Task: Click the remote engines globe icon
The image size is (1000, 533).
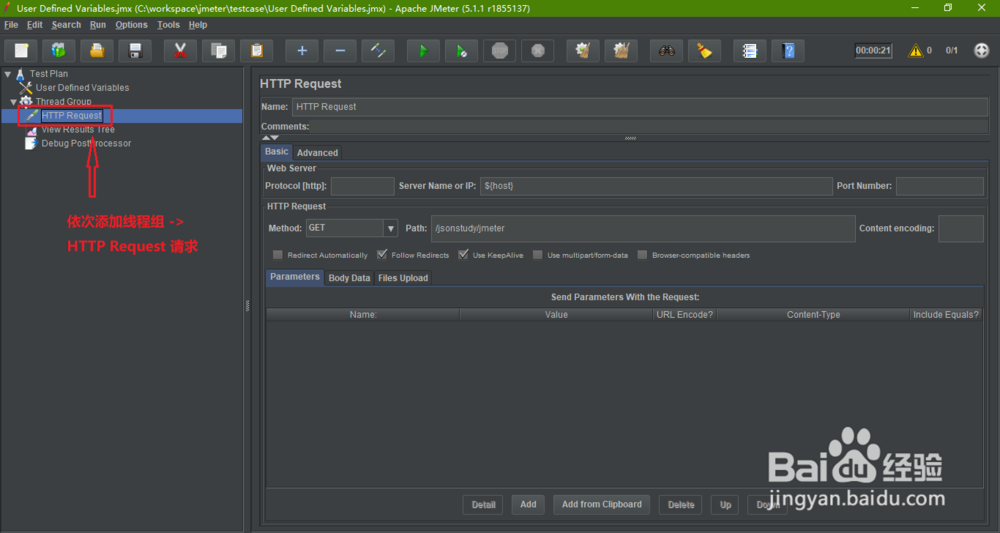Action: (982, 50)
